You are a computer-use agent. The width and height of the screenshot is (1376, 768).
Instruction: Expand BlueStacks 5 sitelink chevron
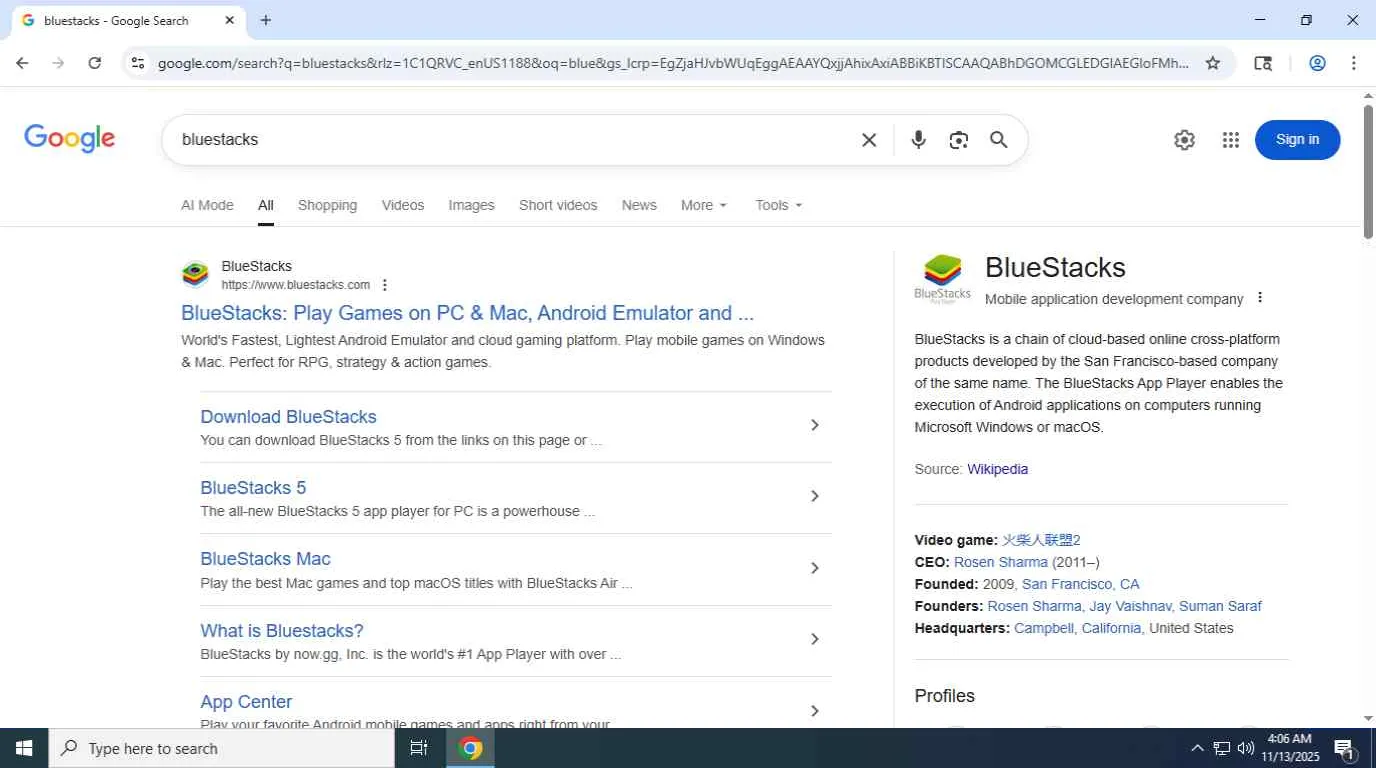click(814, 496)
